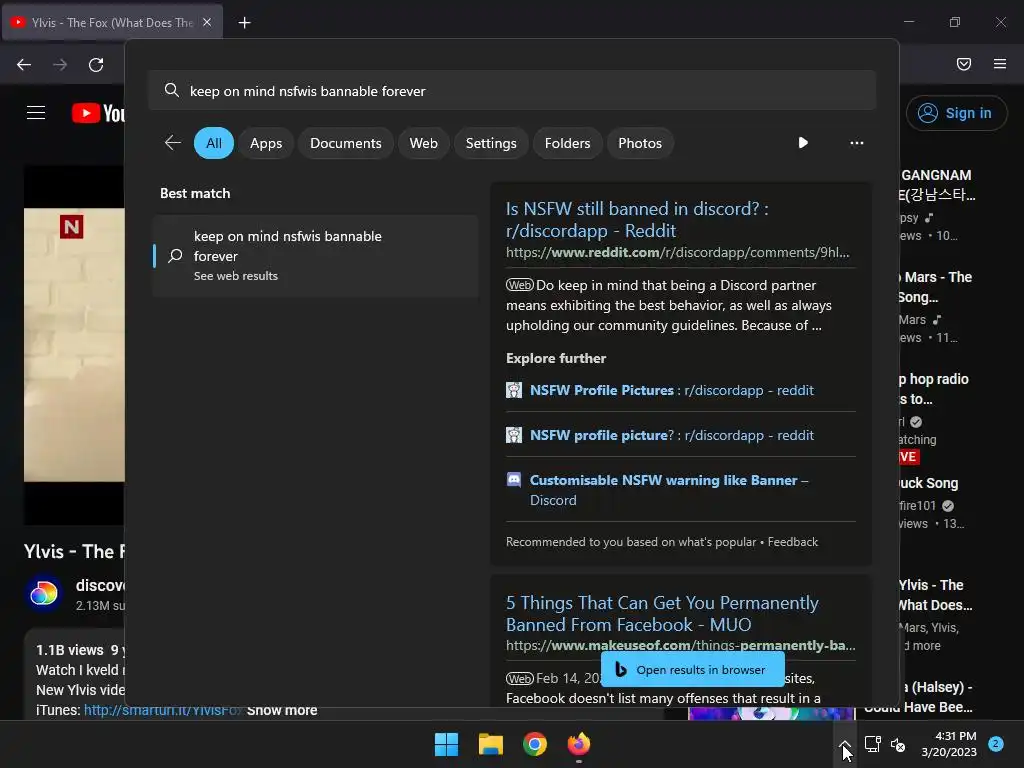Image resolution: width=1024 pixels, height=768 pixels.
Task: Select the Apps search filter
Action: 266,143
